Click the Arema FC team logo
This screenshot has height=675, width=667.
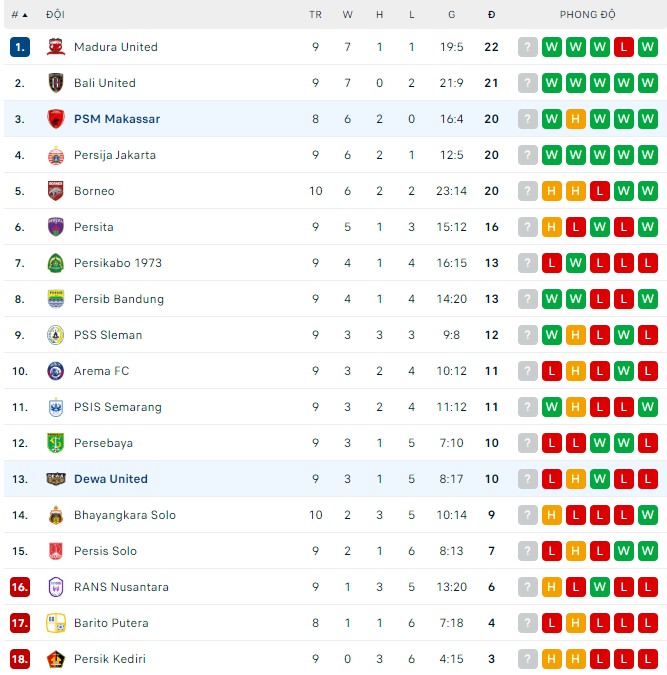(56, 371)
